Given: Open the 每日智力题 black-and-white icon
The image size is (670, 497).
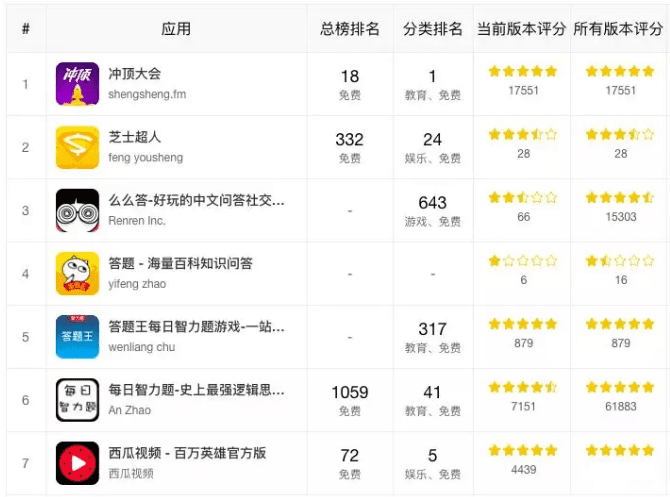Looking at the screenshot, I should tap(77, 400).
